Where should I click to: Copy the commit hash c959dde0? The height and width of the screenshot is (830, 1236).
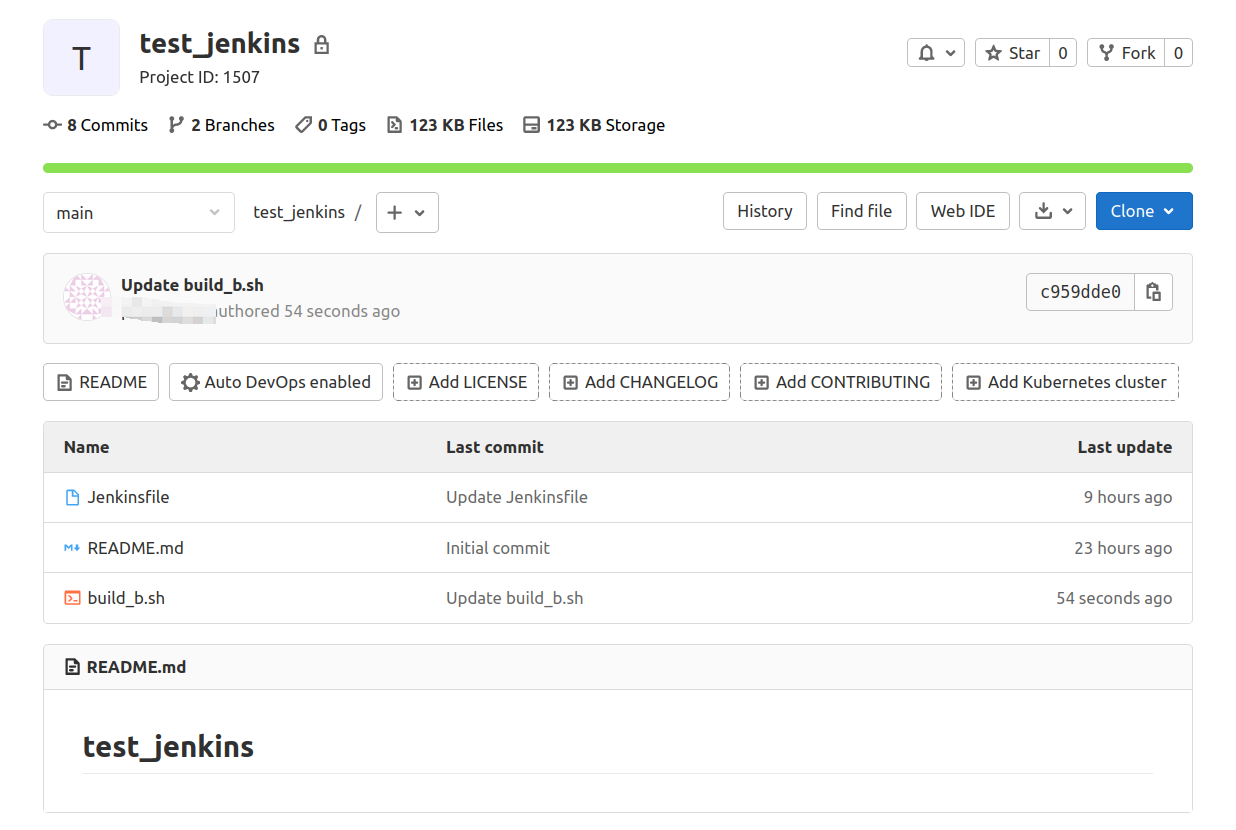(1154, 291)
